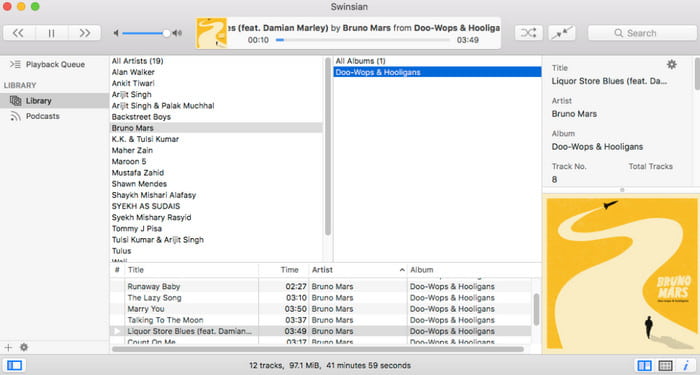Select artist Shawn Mendes

[x=216, y=184]
